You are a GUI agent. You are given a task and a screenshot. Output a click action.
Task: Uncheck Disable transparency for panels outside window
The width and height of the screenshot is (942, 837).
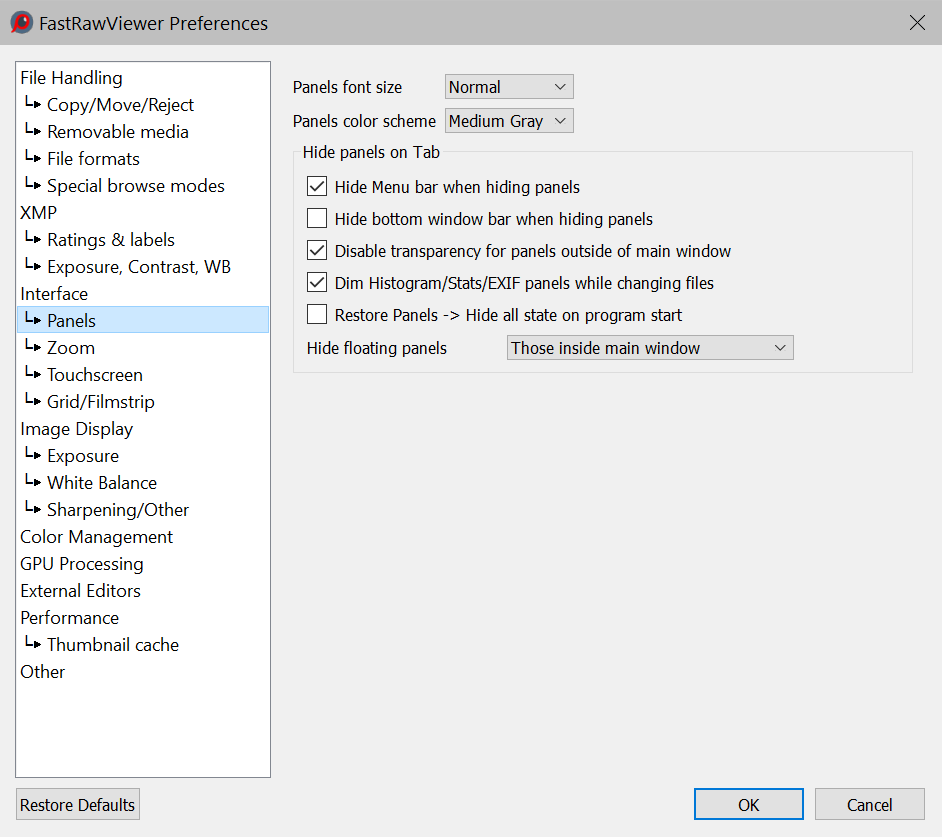click(317, 251)
